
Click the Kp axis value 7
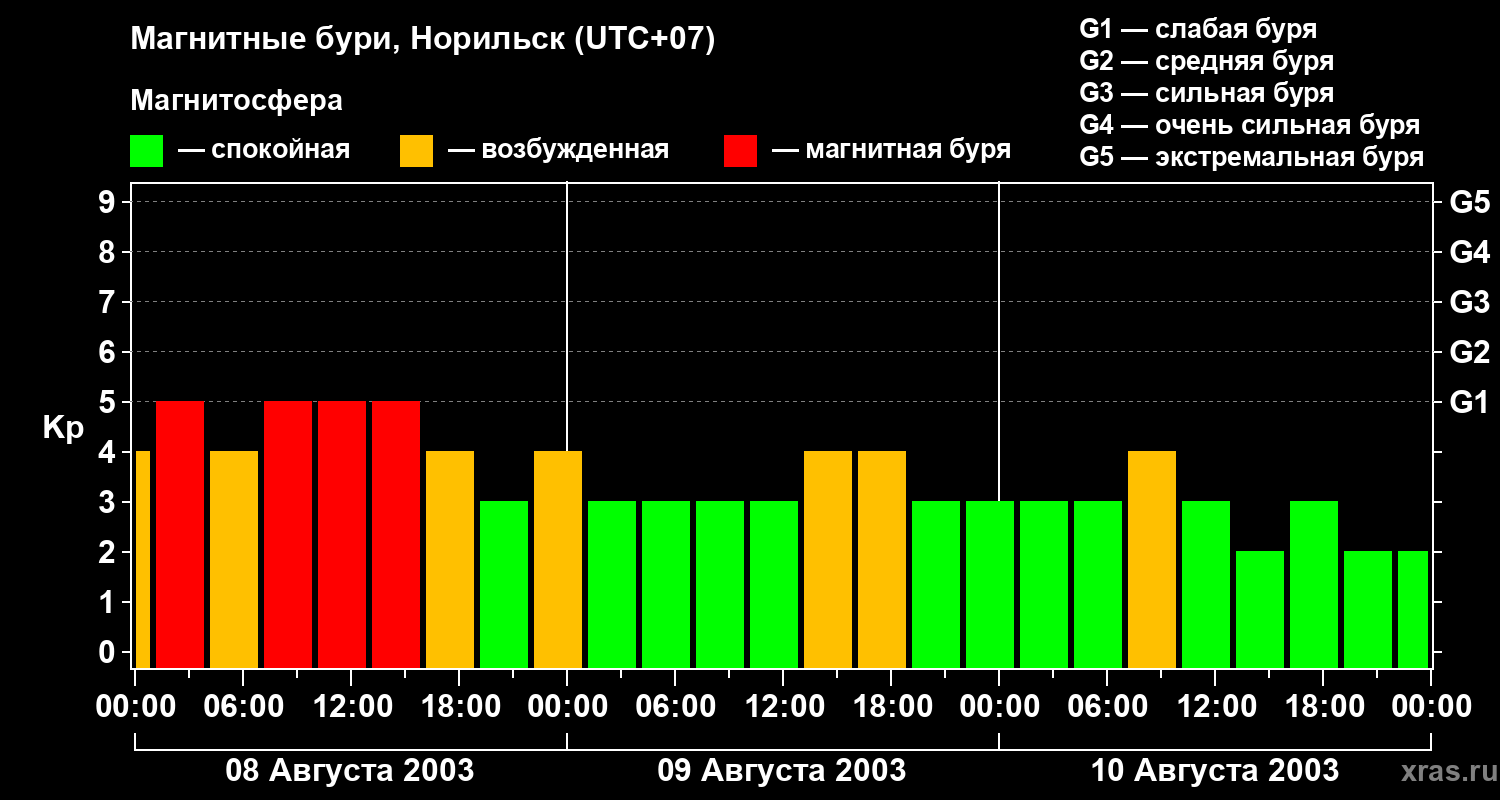[109, 302]
